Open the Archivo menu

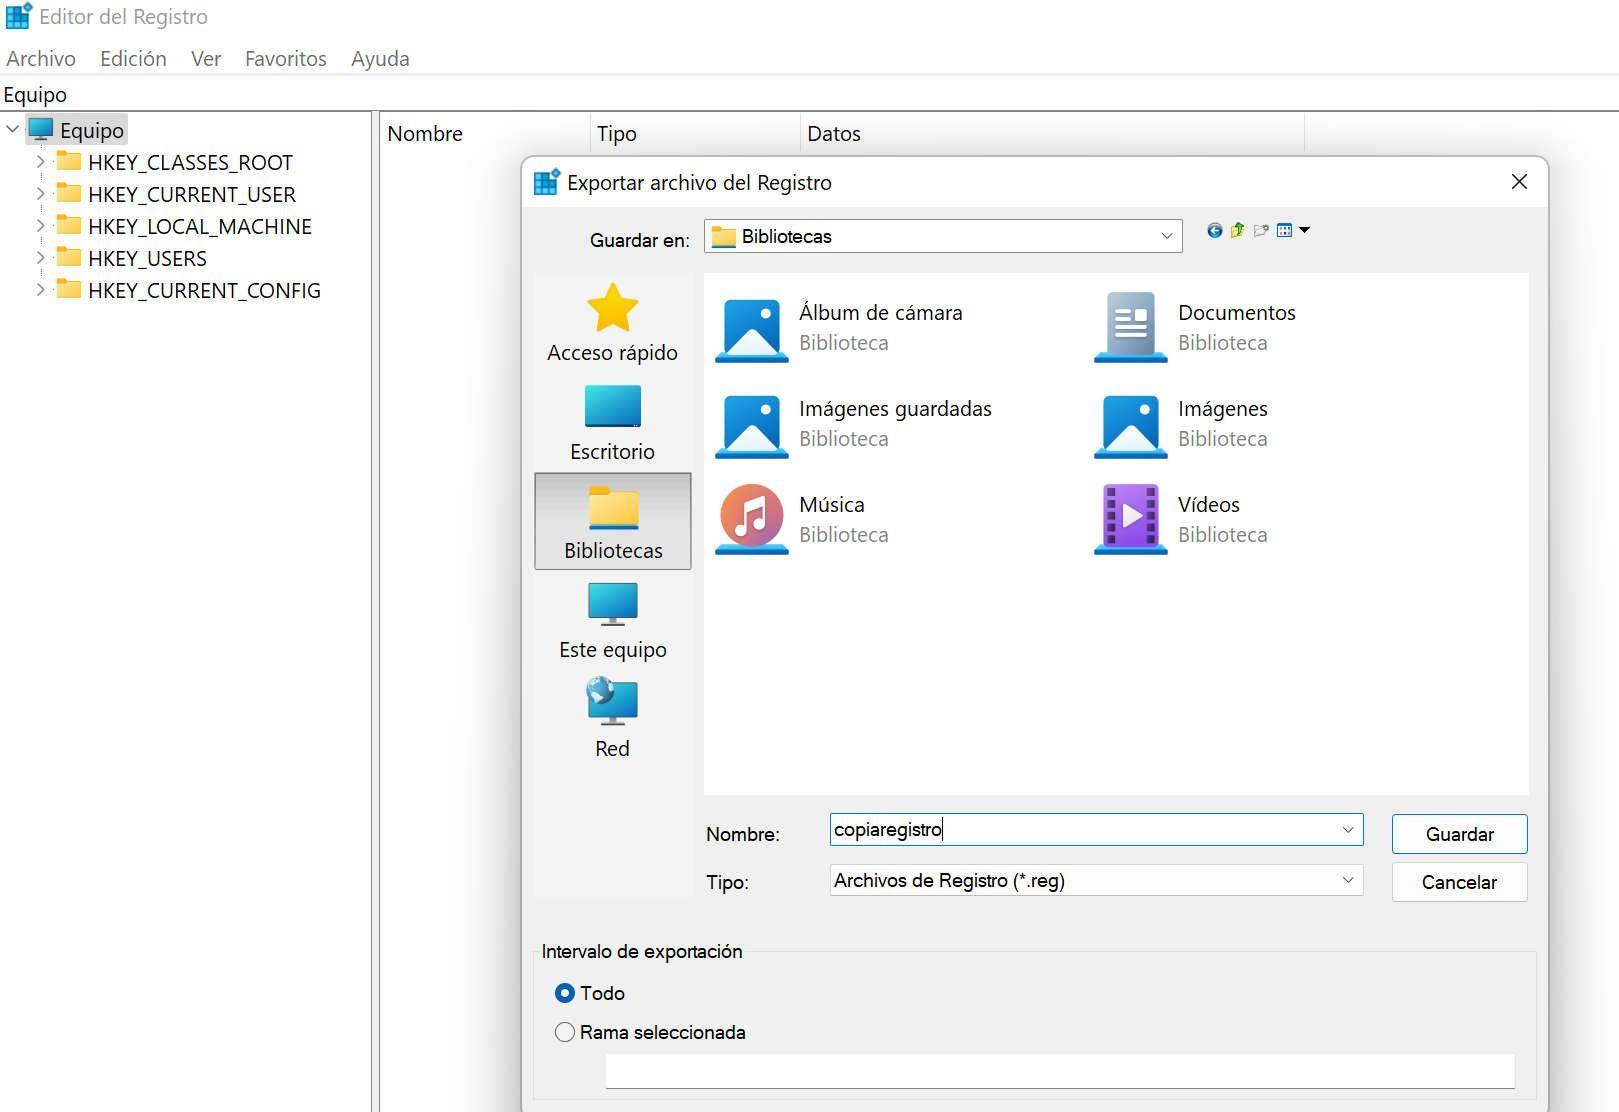[x=41, y=59]
